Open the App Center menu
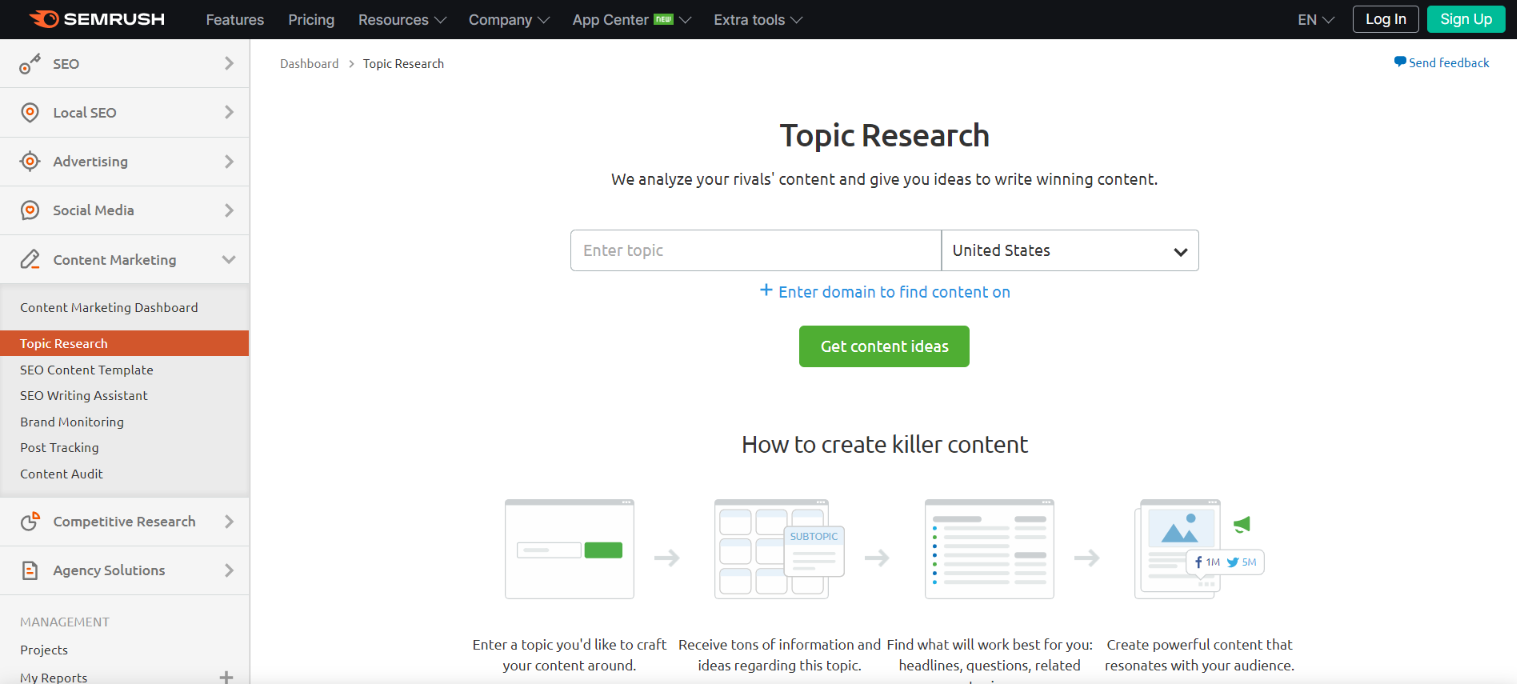1517x684 pixels. point(632,20)
